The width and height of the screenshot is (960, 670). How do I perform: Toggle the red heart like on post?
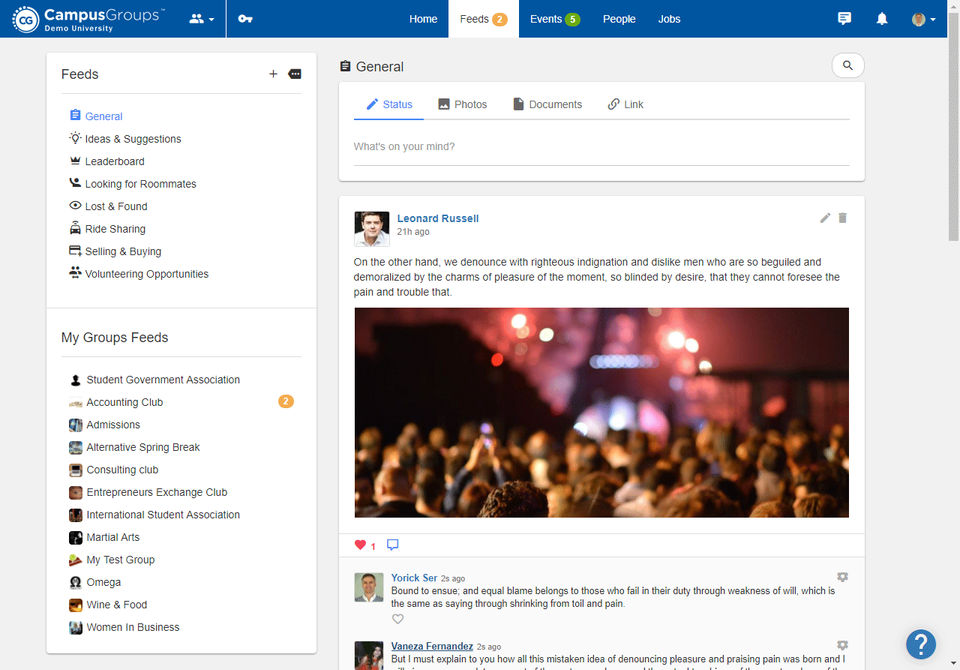point(360,544)
